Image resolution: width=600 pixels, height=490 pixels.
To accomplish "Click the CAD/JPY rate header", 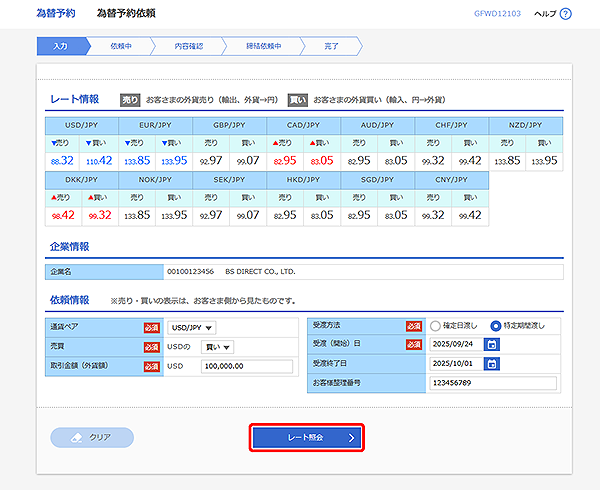I will pos(303,125).
